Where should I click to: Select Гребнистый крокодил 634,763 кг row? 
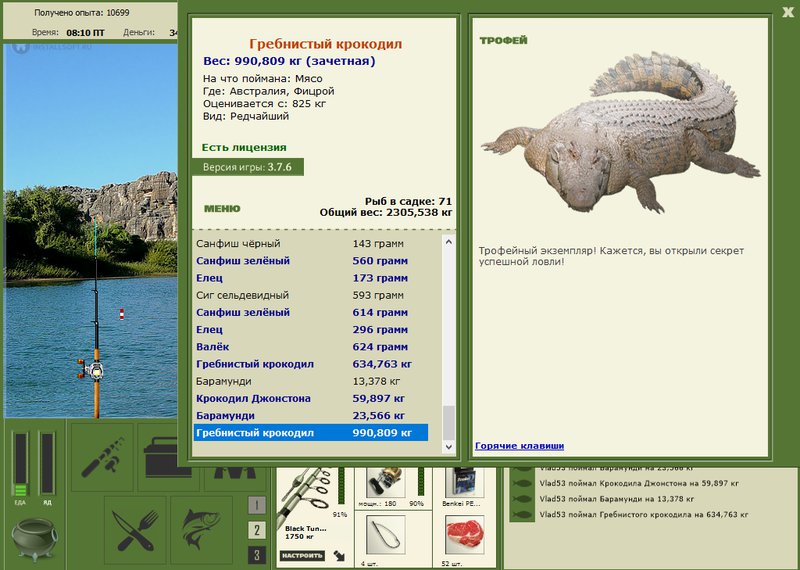point(311,364)
